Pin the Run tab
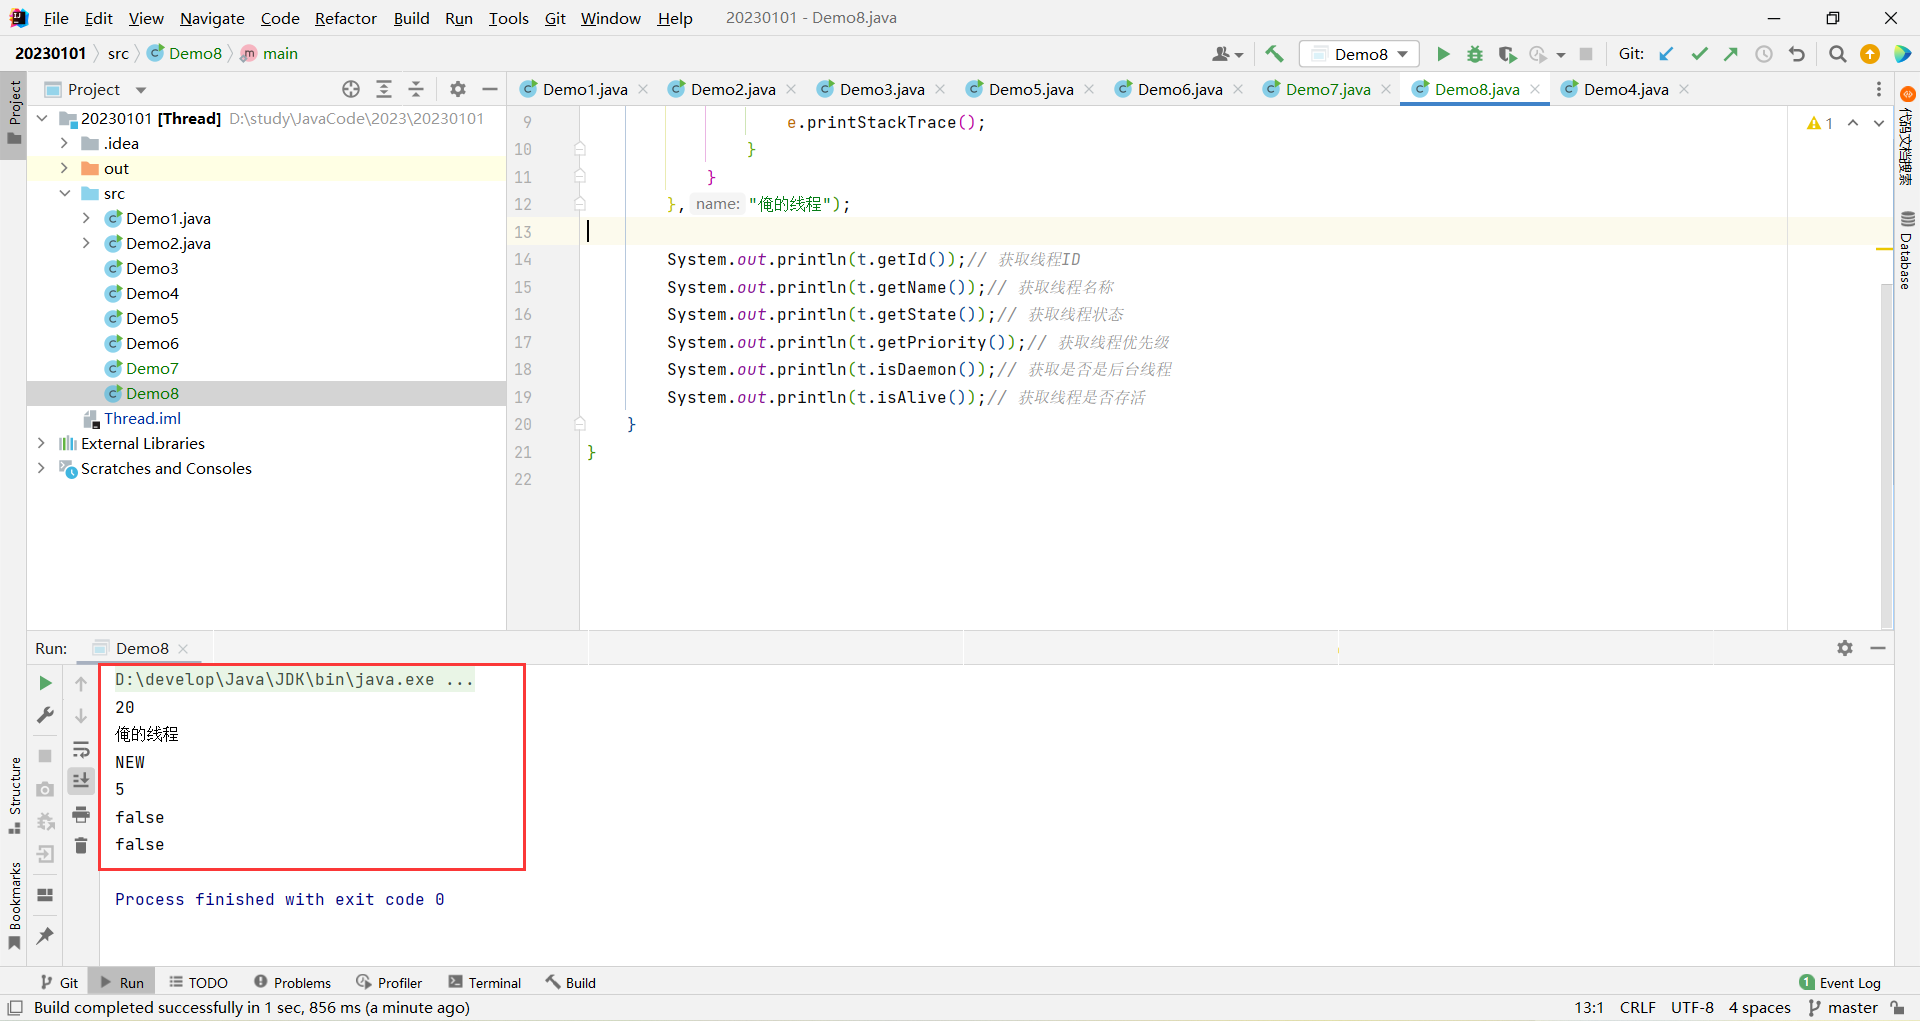Screen dimensions: 1920x1021 [45, 936]
